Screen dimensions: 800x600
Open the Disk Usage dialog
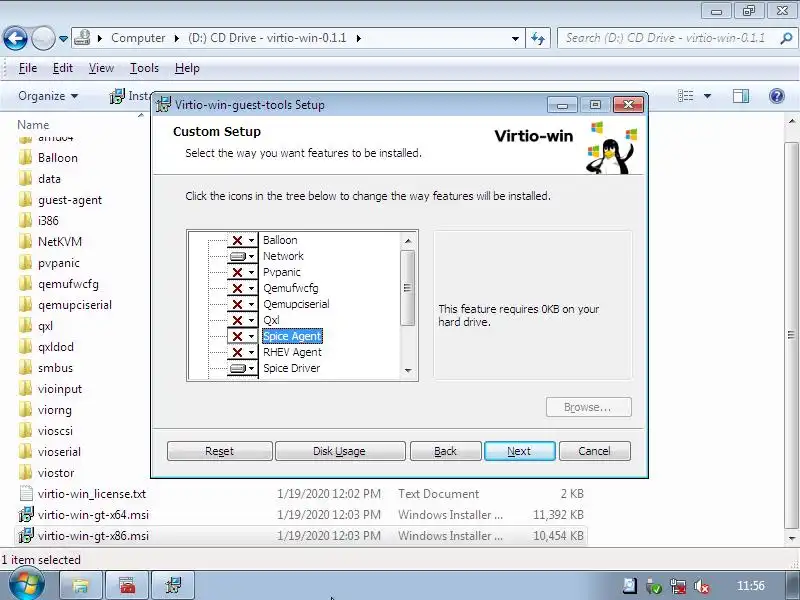pos(340,451)
